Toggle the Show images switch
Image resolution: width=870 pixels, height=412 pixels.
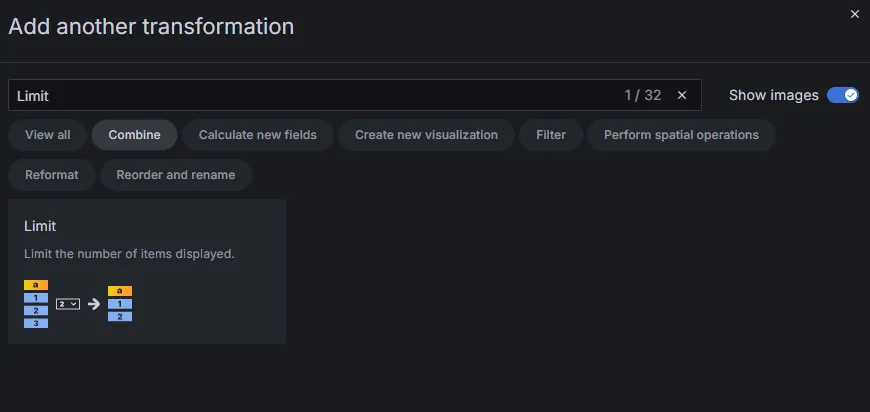click(842, 95)
